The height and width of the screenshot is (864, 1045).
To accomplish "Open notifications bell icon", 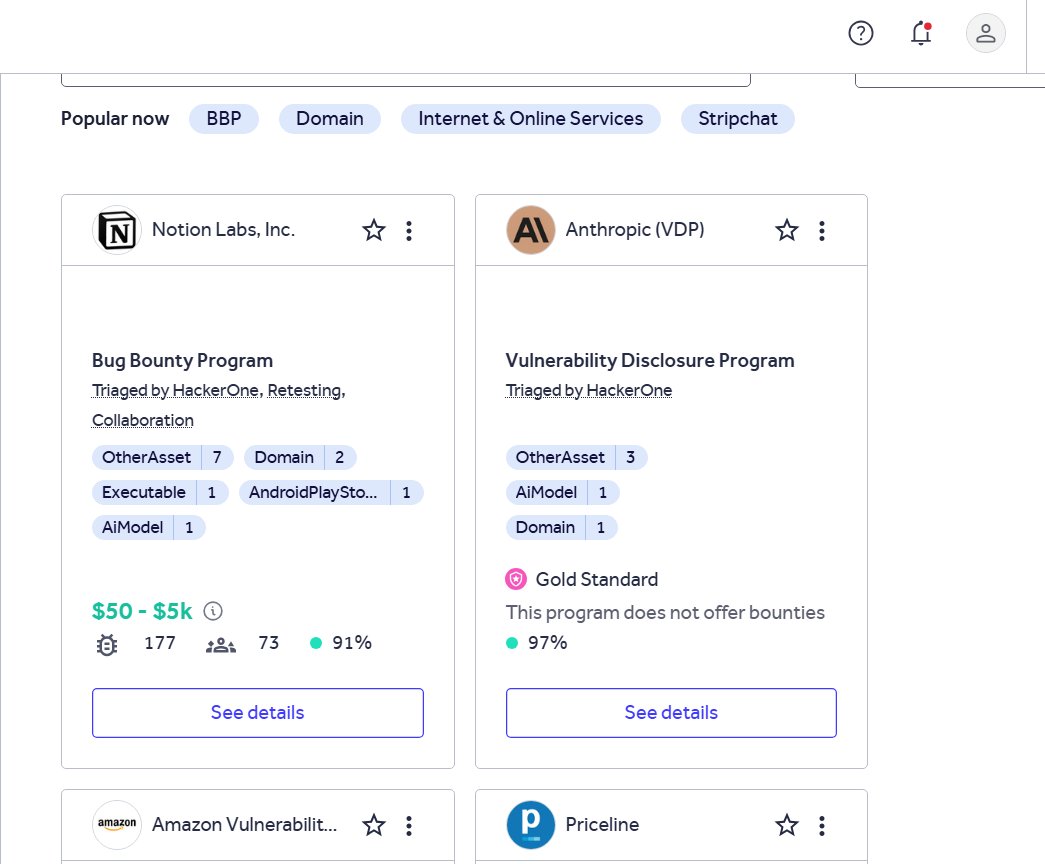I will [921, 33].
